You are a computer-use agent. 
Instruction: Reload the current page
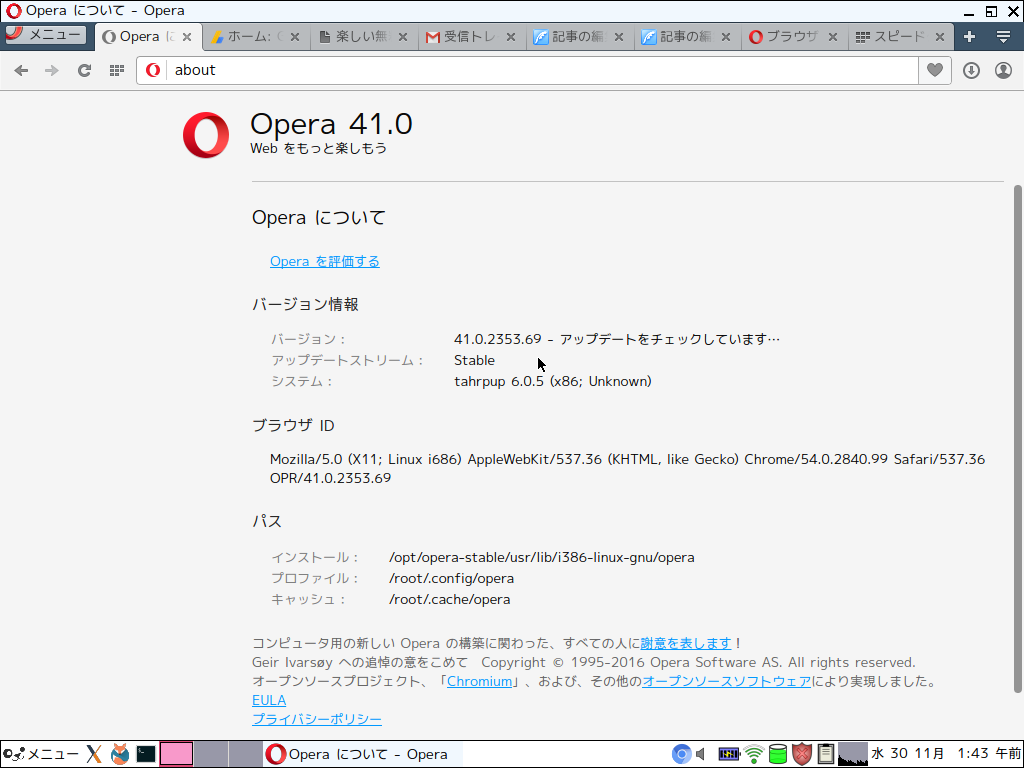pyautogui.click(x=84, y=71)
